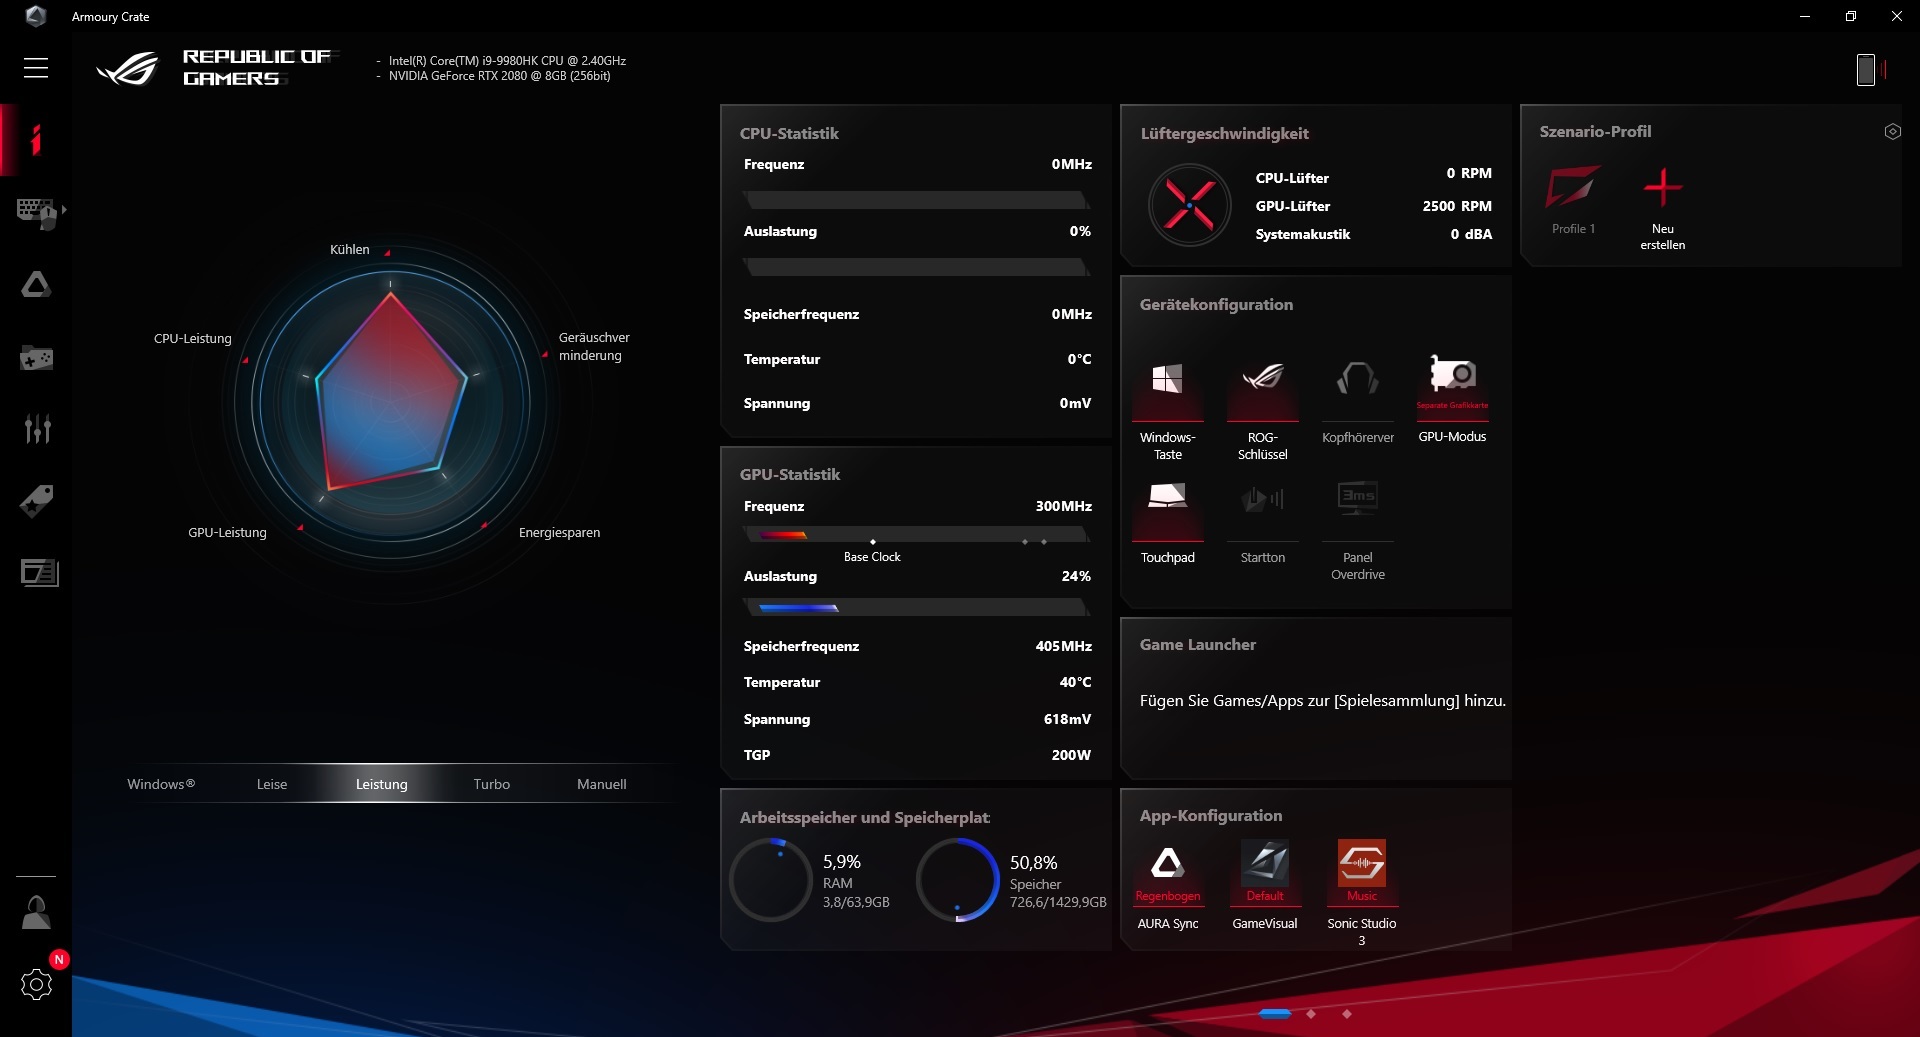Image resolution: width=1920 pixels, height=1037 pixels.
Task: Open the Game Library controller sidebar icon
Action: (36, 358)
